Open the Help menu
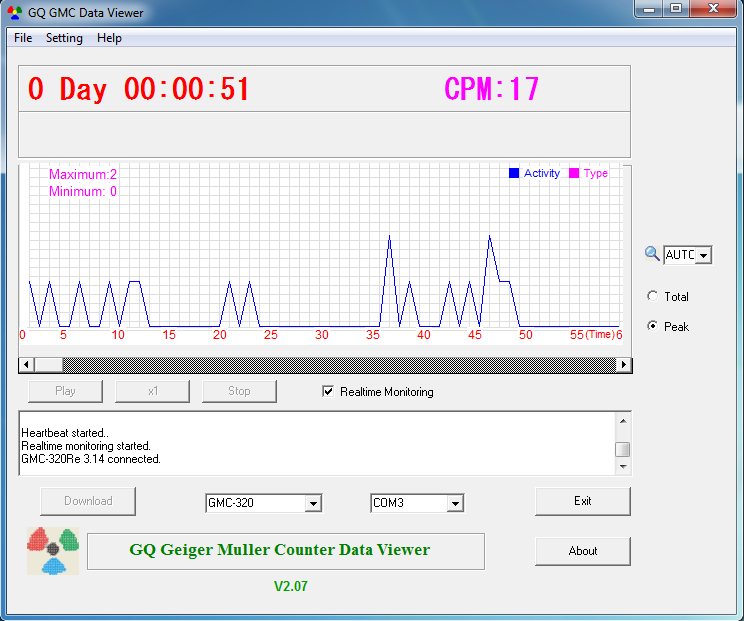Viewport: 744px width, 621px height. [x=109, y=38]
